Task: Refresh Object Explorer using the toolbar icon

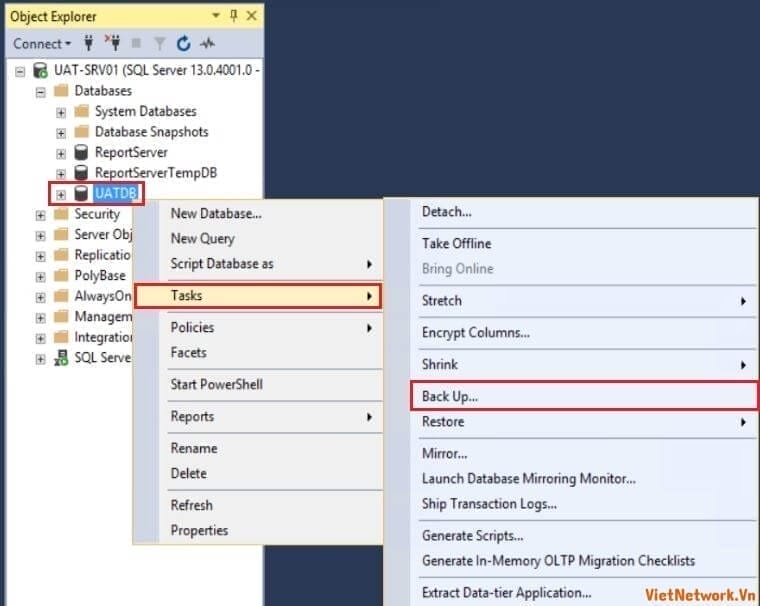Action: (x=183, y=44)
